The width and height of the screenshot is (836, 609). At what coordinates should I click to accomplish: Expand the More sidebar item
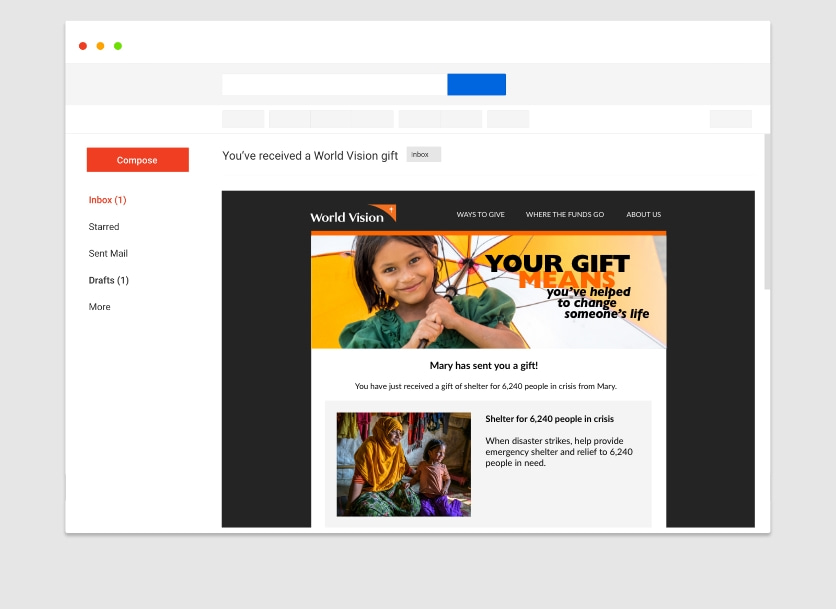100,307
